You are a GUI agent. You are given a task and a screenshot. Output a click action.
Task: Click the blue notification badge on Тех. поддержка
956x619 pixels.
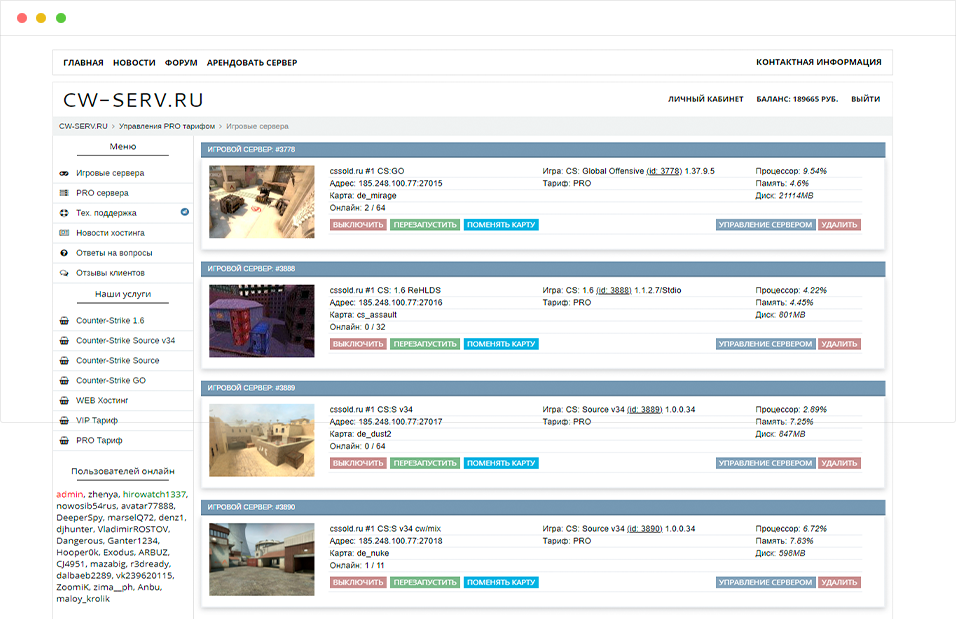[184, 213]
